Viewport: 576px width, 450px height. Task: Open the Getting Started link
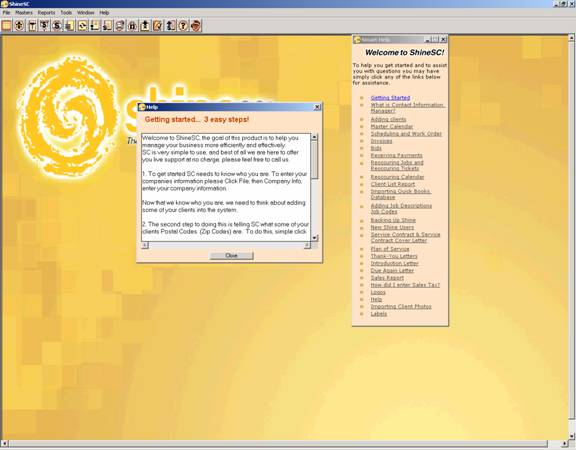click(x=390, y=98)
